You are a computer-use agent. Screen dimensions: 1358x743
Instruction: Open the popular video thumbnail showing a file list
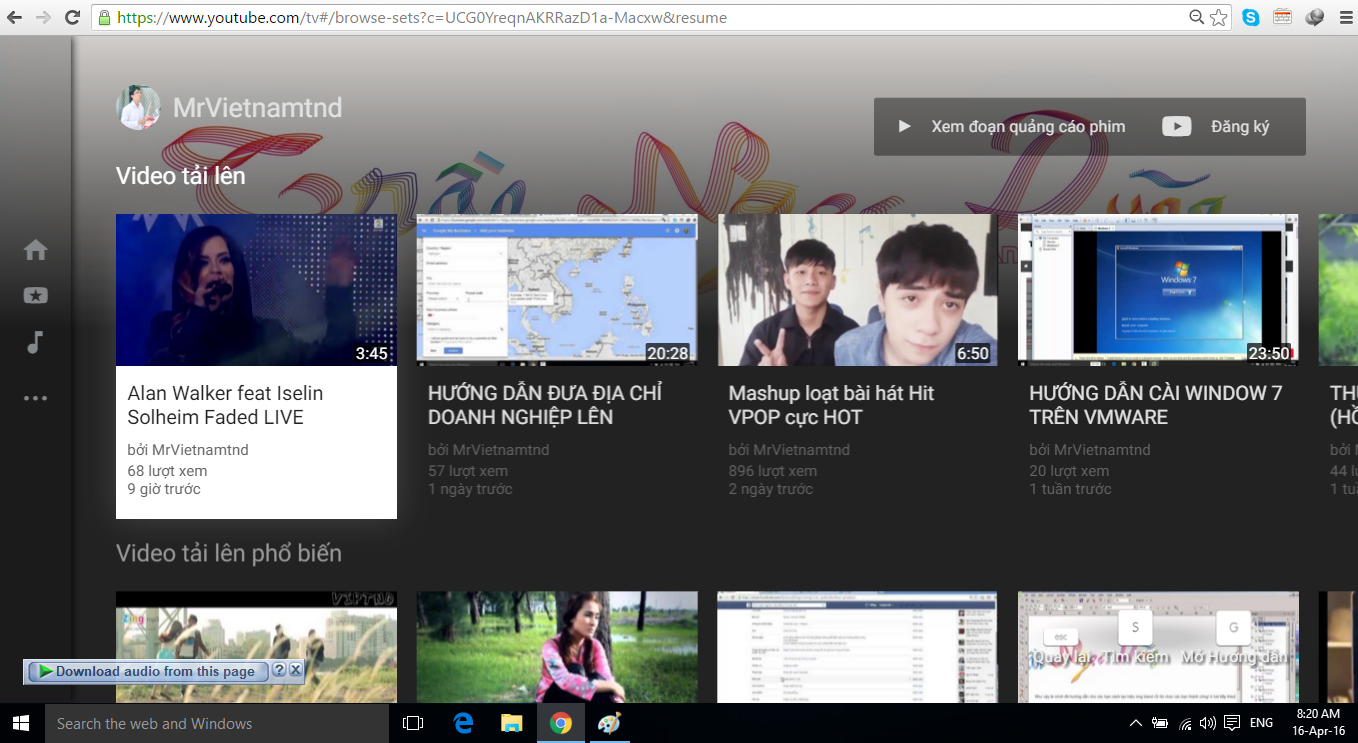click(x=858, y=647)
